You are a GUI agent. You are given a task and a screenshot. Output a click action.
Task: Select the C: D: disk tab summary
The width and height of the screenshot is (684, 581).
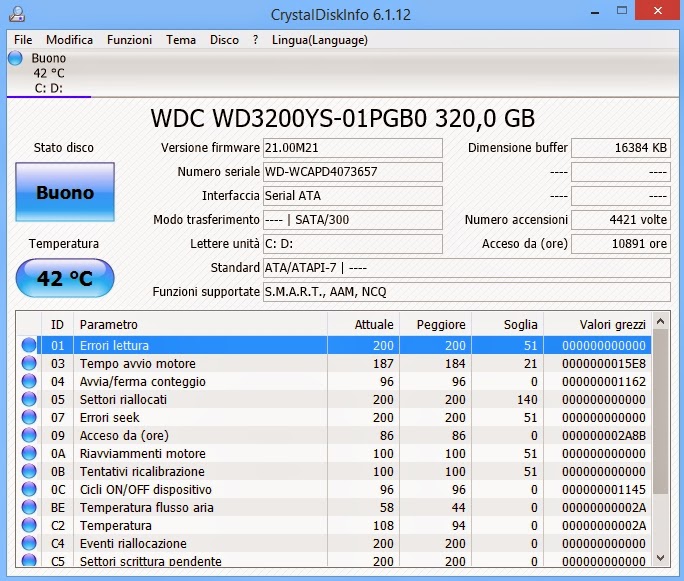point(49,73)
